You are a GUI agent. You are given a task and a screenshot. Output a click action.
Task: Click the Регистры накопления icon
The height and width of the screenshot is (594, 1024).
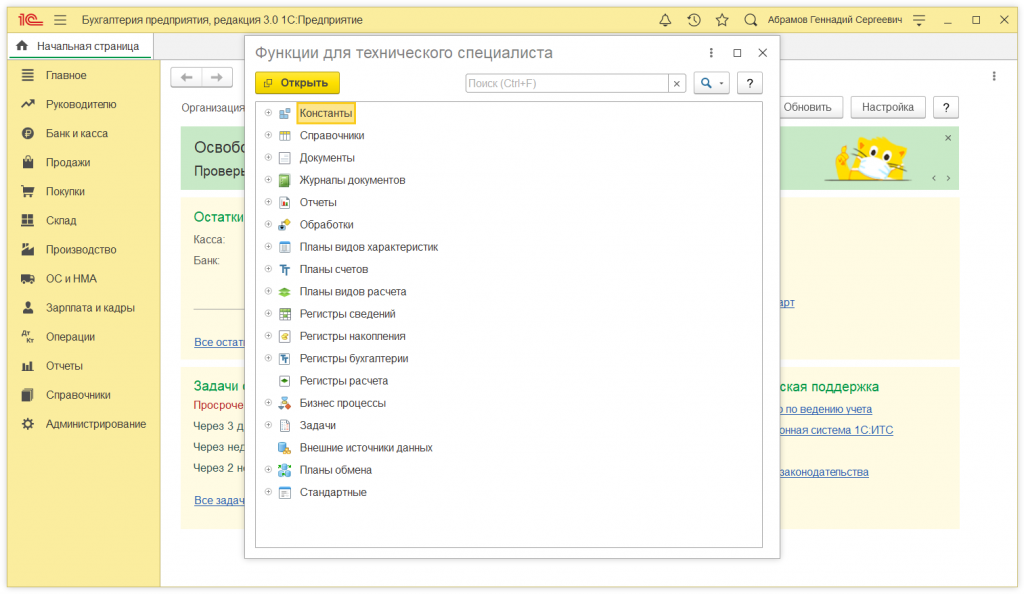tap(284, 337)
